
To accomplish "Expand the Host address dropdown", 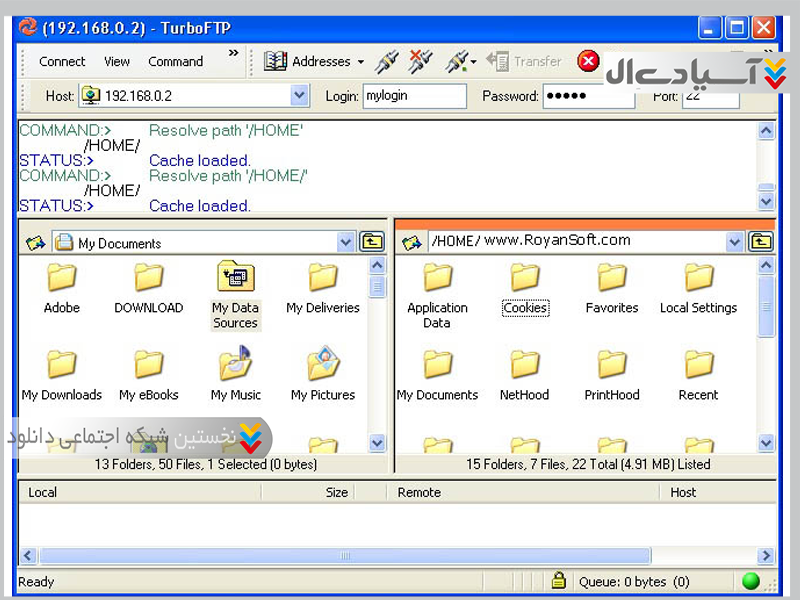I will point(300,96).
